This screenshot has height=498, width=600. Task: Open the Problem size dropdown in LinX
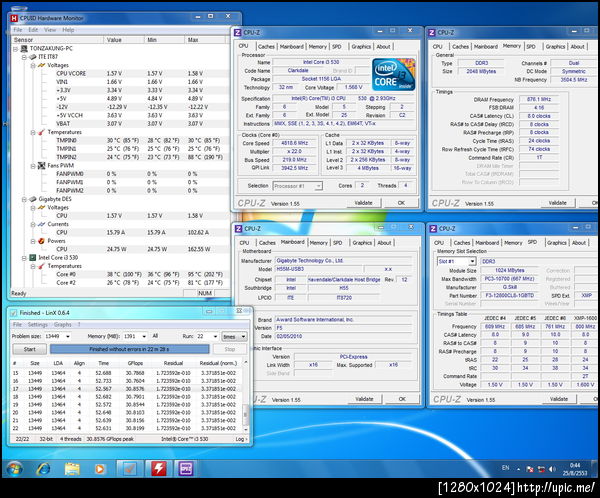point(66,336)
